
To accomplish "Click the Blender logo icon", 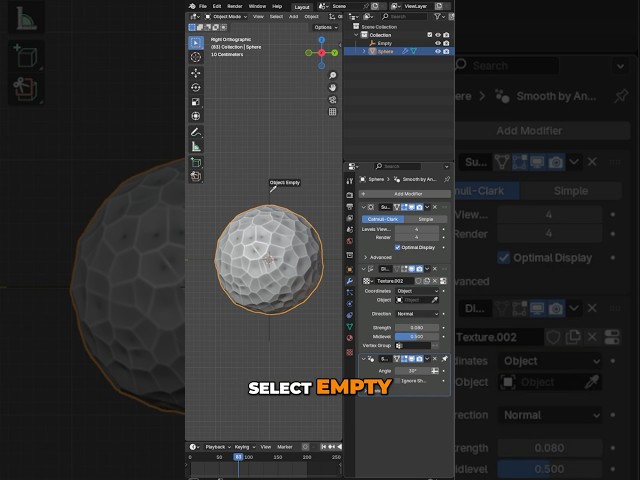I will (192, 6).
